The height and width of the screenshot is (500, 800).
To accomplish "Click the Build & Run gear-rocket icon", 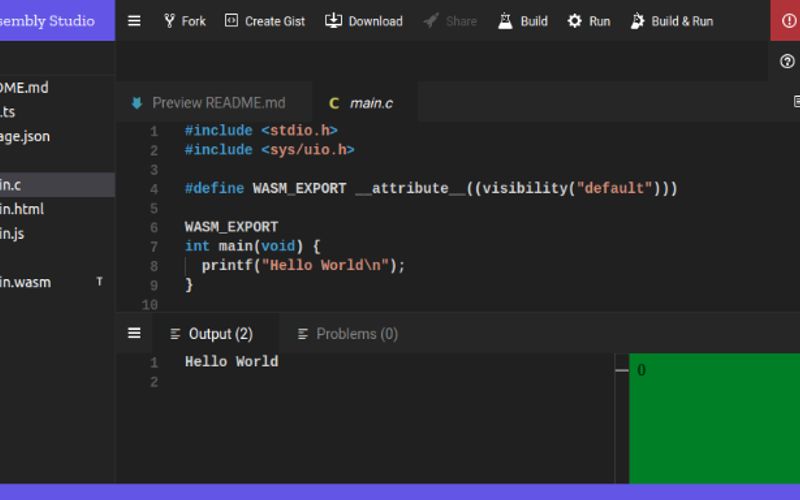I will pos(638,21).
